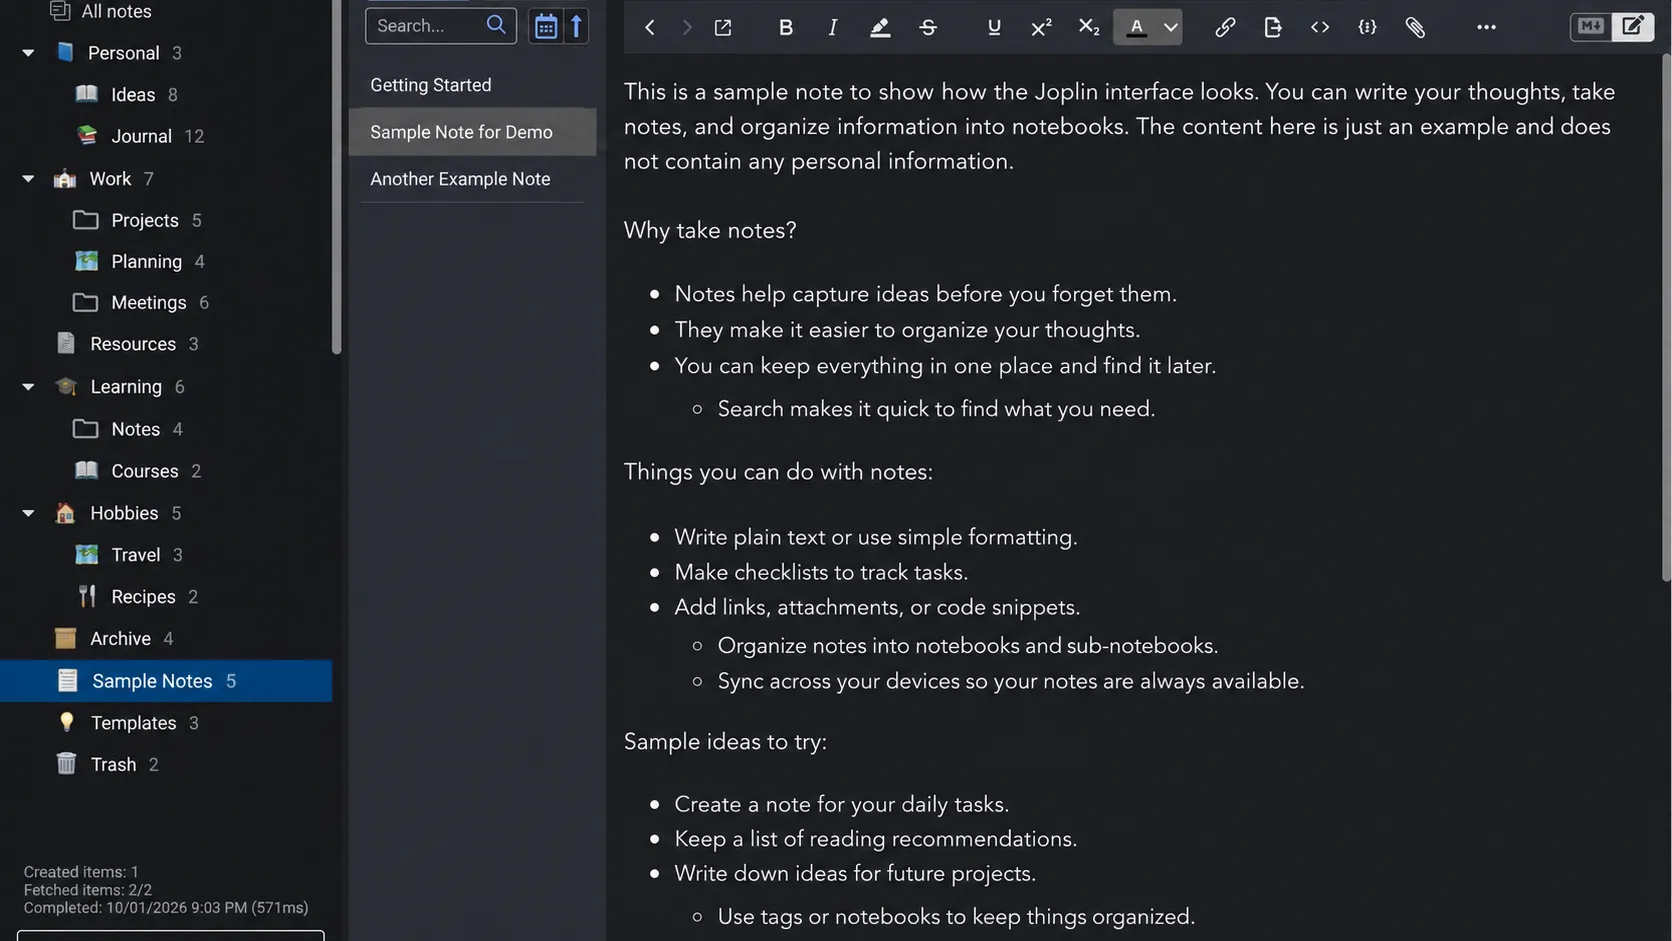This screenshot has width=1672, height=941.
Task: Open the more options ellipsis menu
Action: click(1486, 27)
